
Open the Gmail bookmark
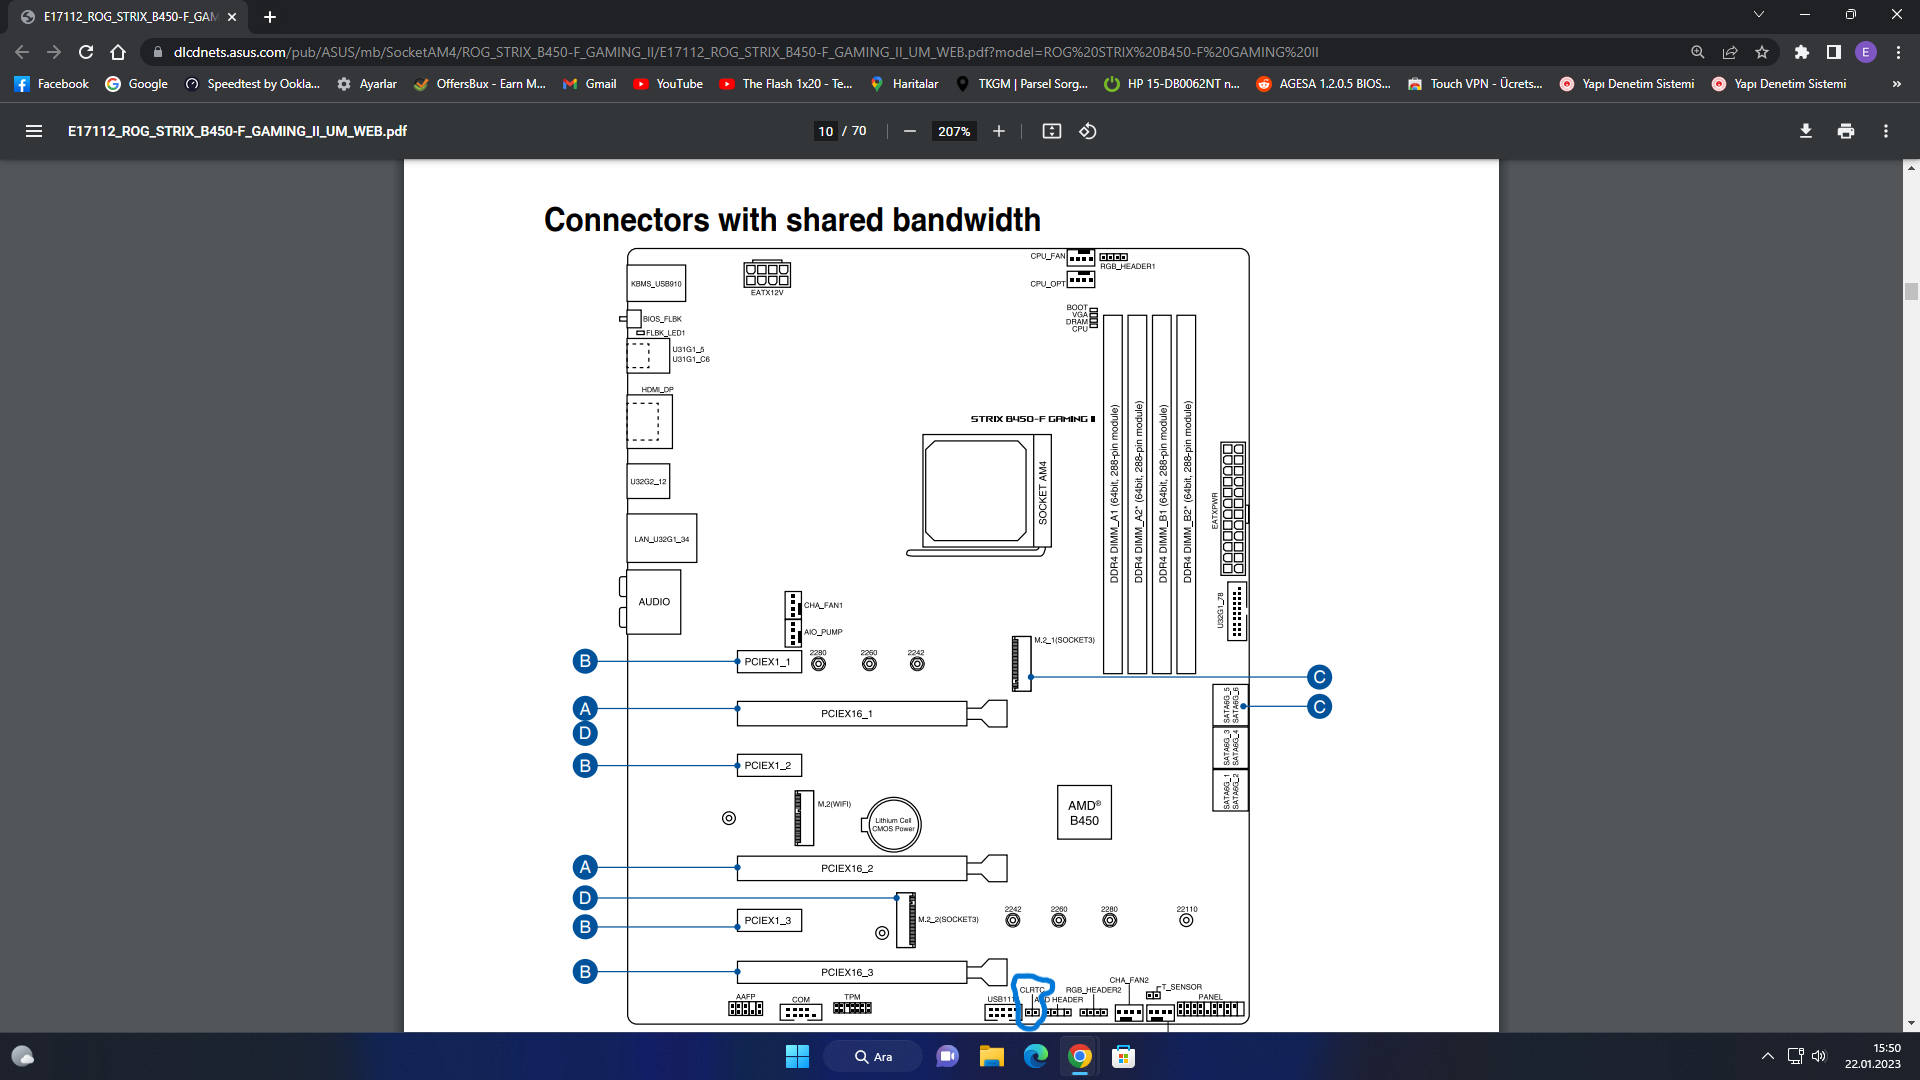point(590,84)
